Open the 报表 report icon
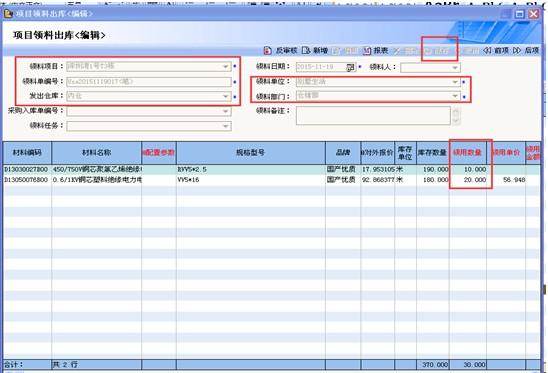 point(367,51)
